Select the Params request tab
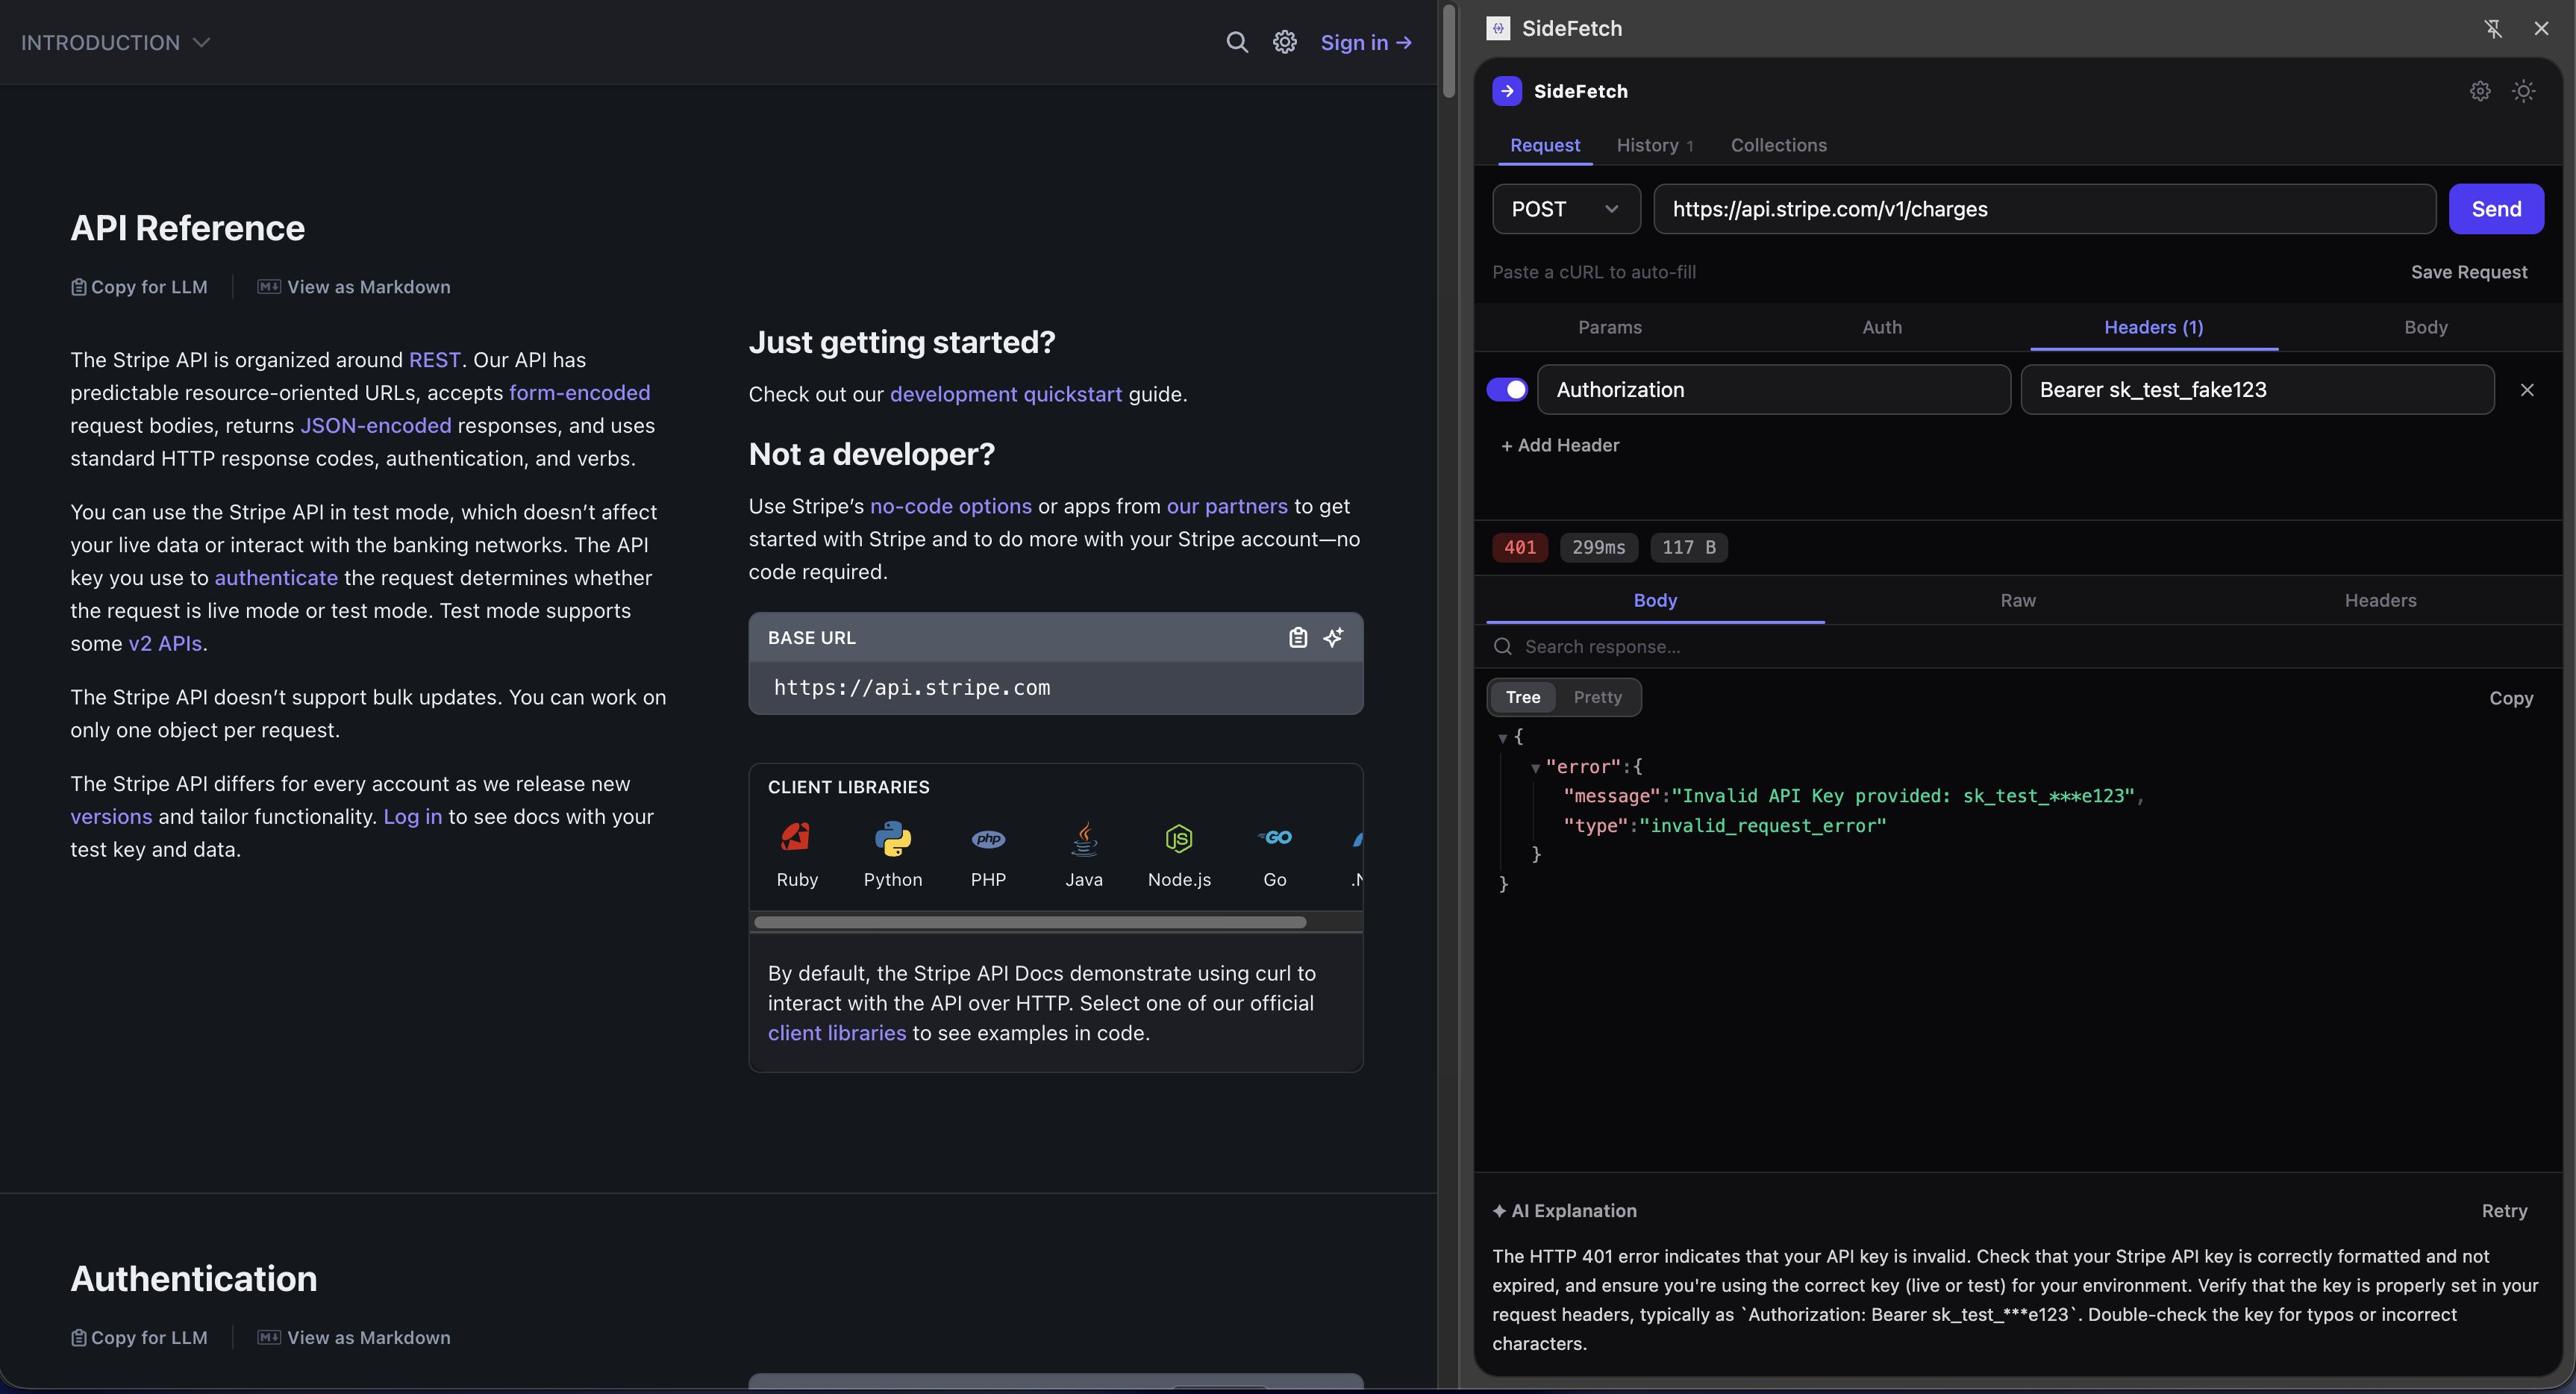Screen dimensions: 2576x1394 tap(1609, 327)
